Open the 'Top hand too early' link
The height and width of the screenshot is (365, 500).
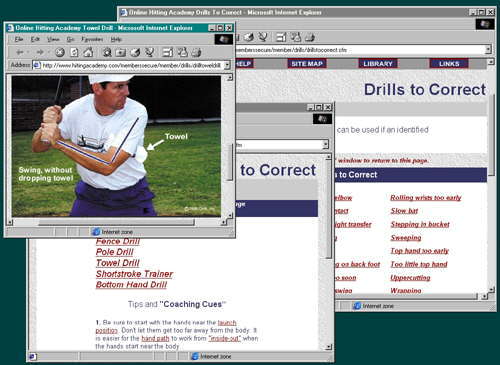click(x=420, y=251)
